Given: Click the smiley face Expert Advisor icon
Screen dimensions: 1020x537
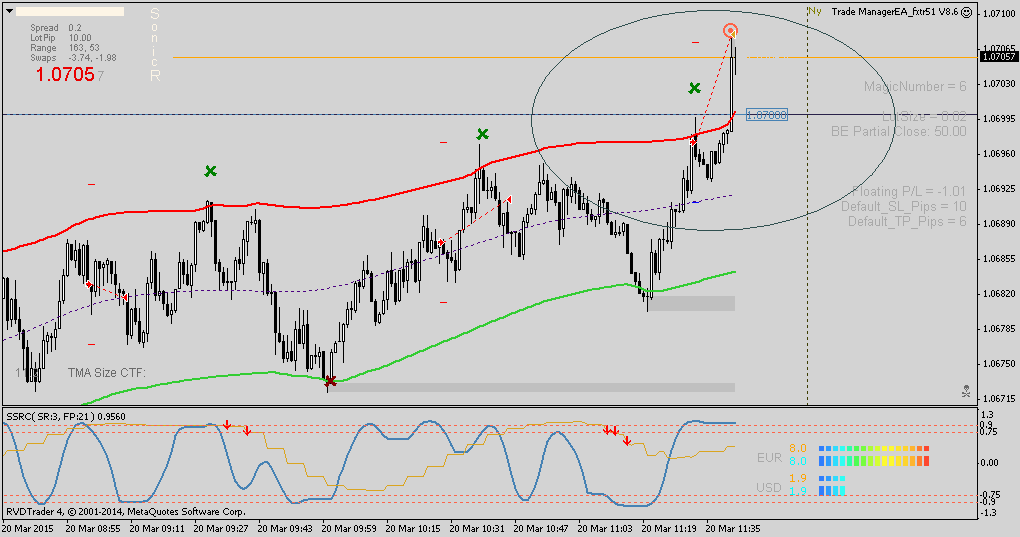Looking at the screenshot, I should 967,12.
